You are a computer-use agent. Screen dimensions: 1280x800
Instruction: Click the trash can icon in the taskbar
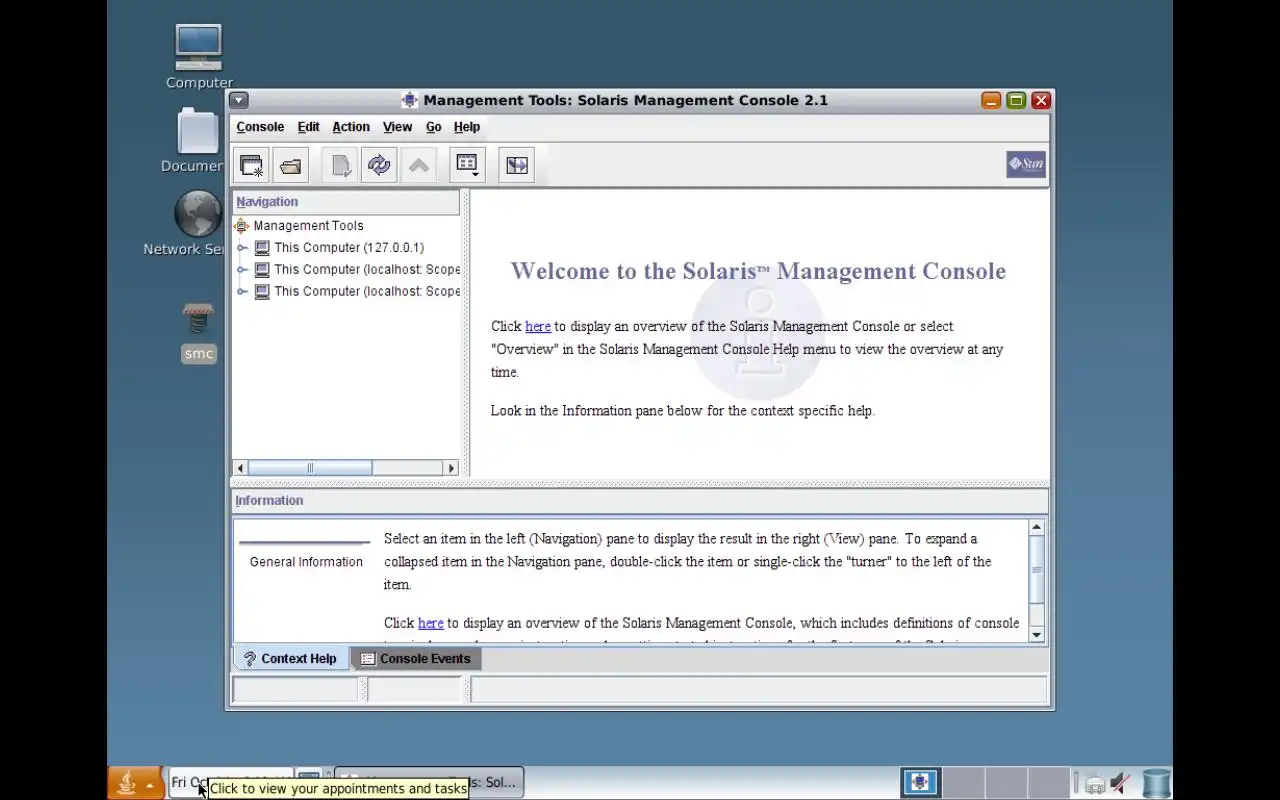(x=1157, y=783)
